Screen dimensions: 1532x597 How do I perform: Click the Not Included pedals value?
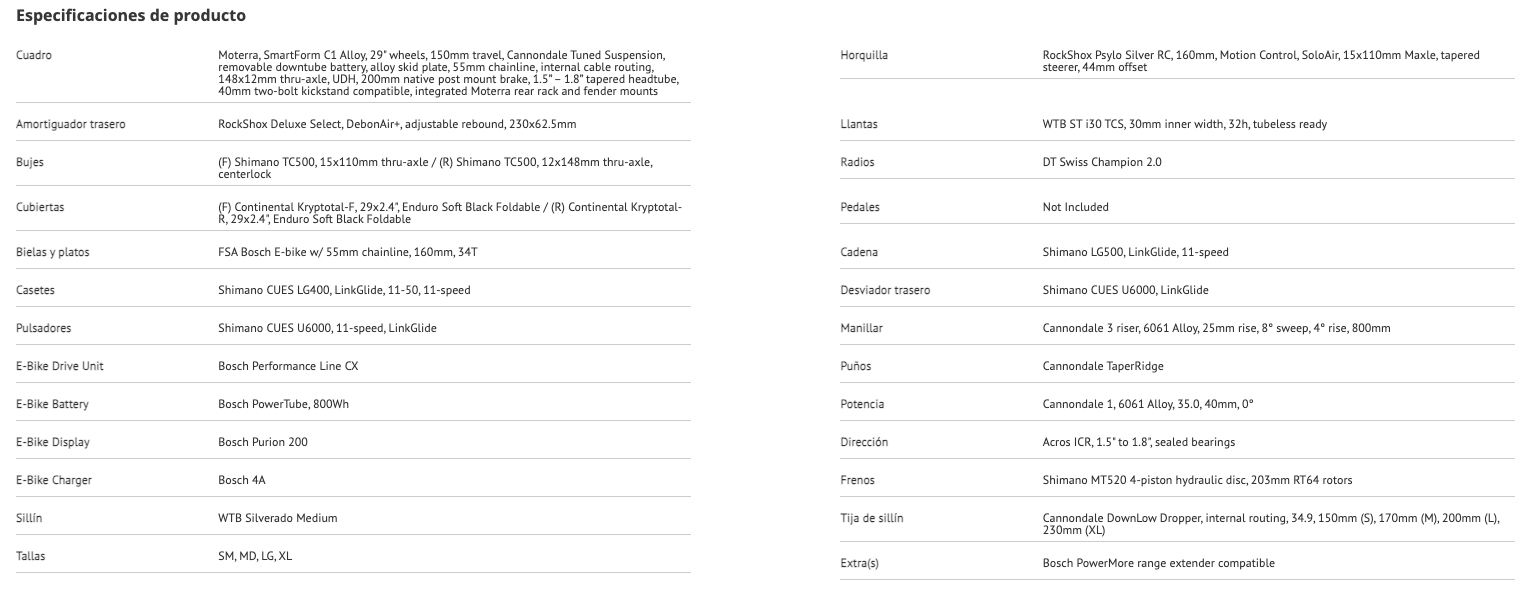[1075, 207]
